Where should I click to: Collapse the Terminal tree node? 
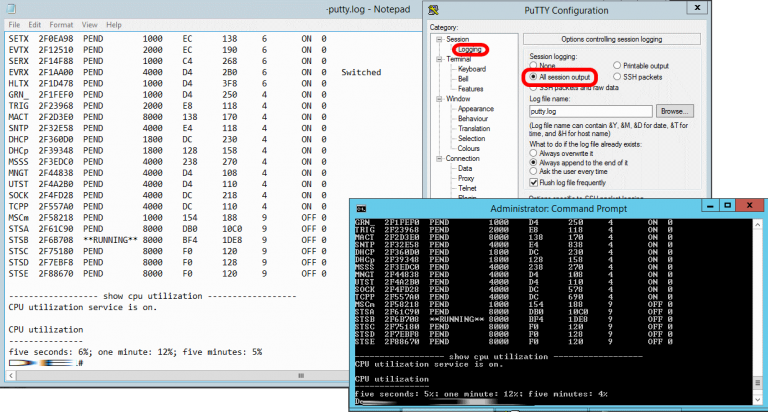tap(437, 59)
